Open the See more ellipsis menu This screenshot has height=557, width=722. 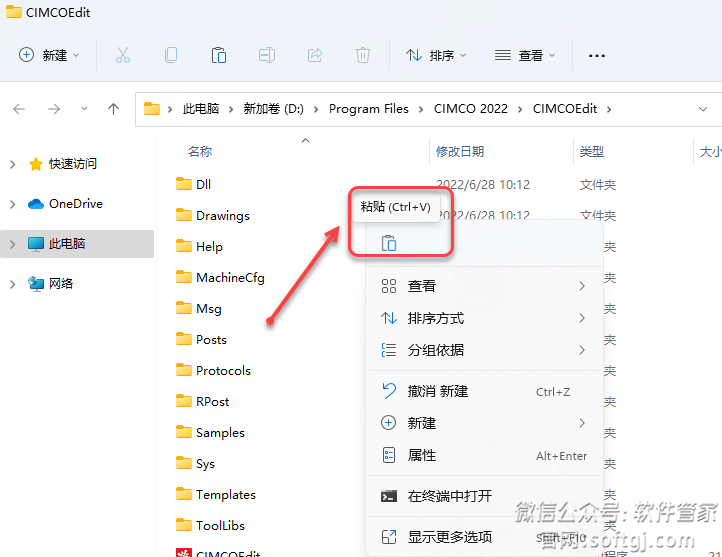click(597, 56)
